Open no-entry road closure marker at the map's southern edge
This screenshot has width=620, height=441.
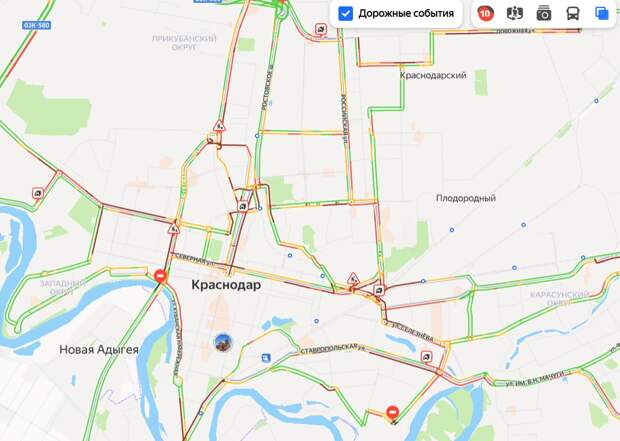[392, 413]
